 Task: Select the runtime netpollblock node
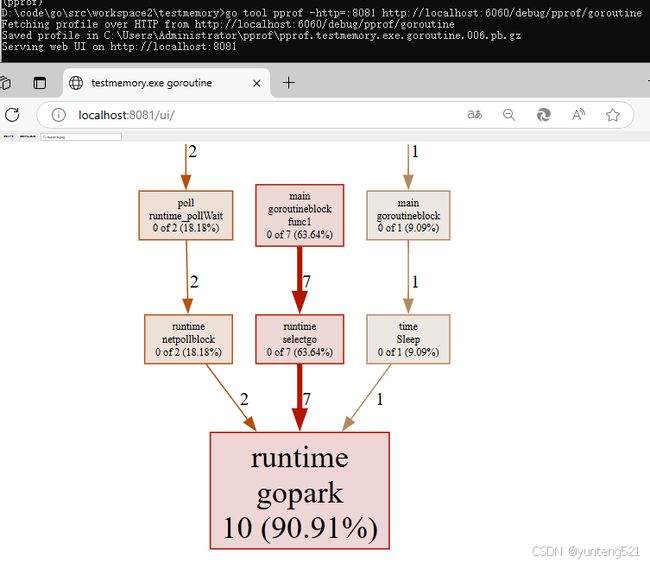click(189, 339)
